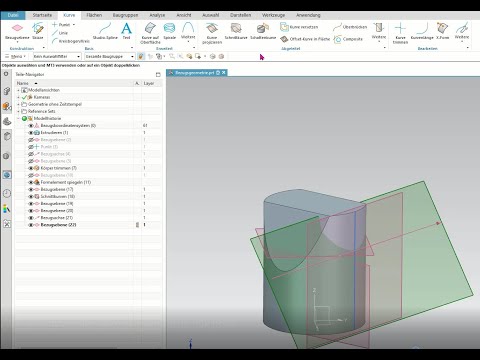The height and width of the screenshot is (360, 480).
Task: Switch to the Flächen ribbon tab
Action: click(94, 15)
